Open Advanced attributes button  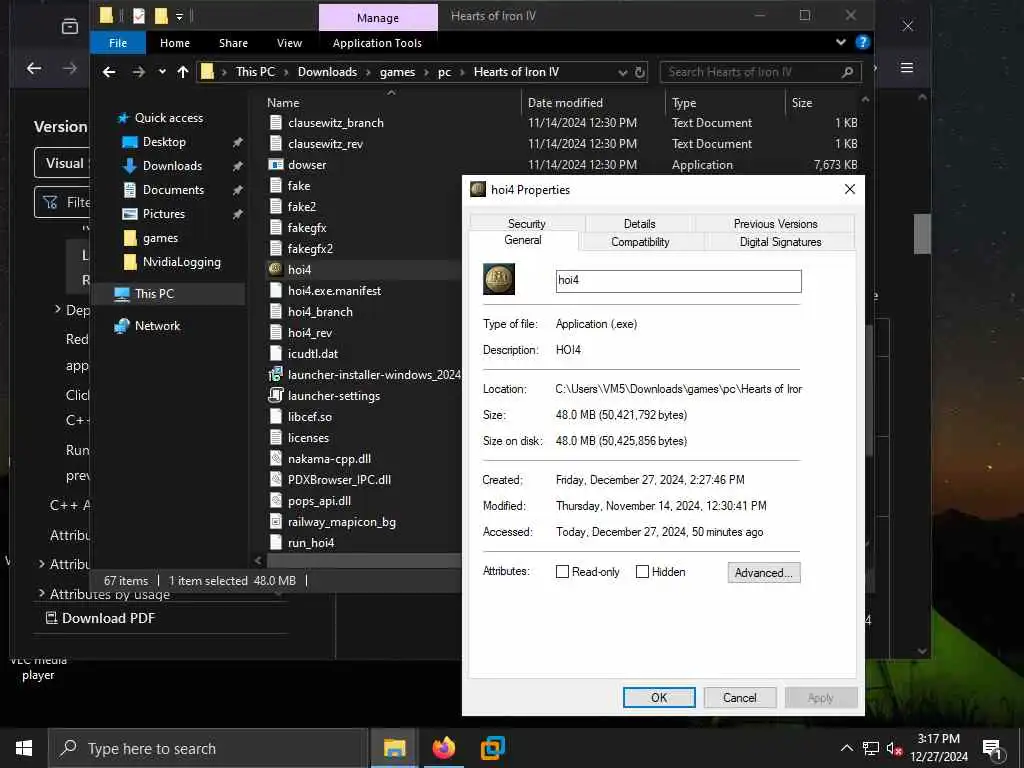[763, 572]
